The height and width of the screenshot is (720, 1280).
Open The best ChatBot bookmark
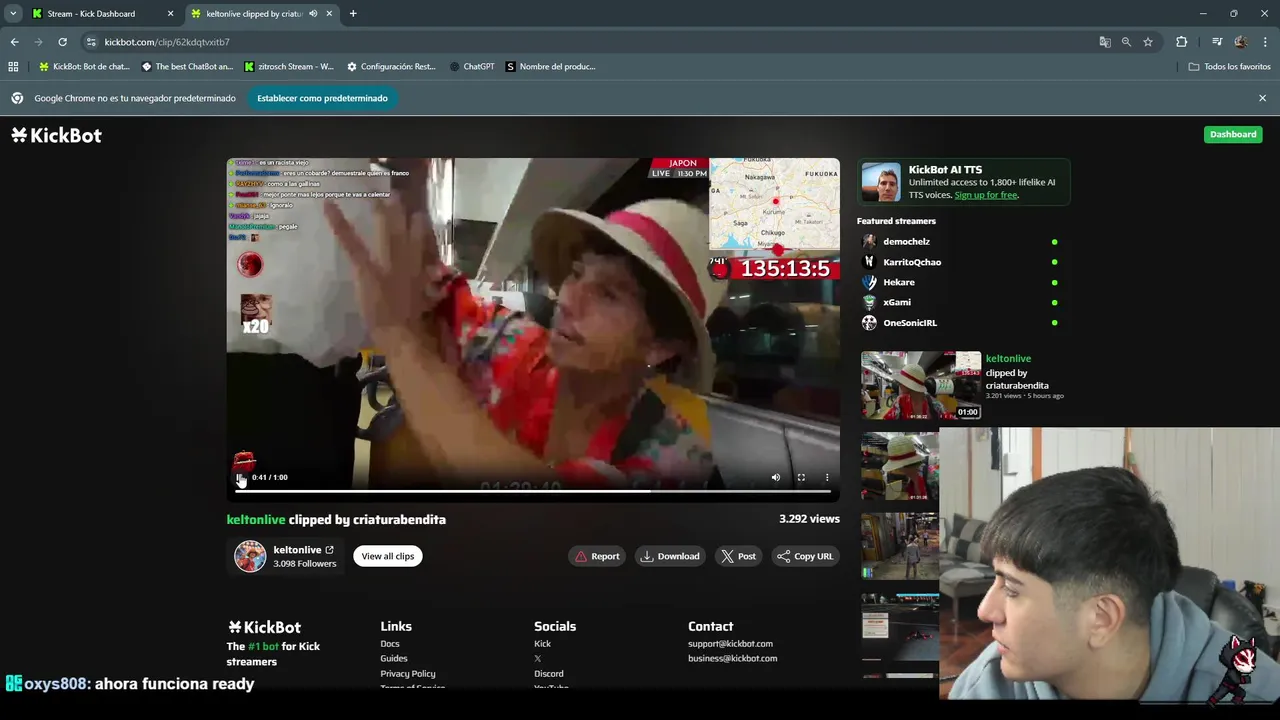[187, 67]
